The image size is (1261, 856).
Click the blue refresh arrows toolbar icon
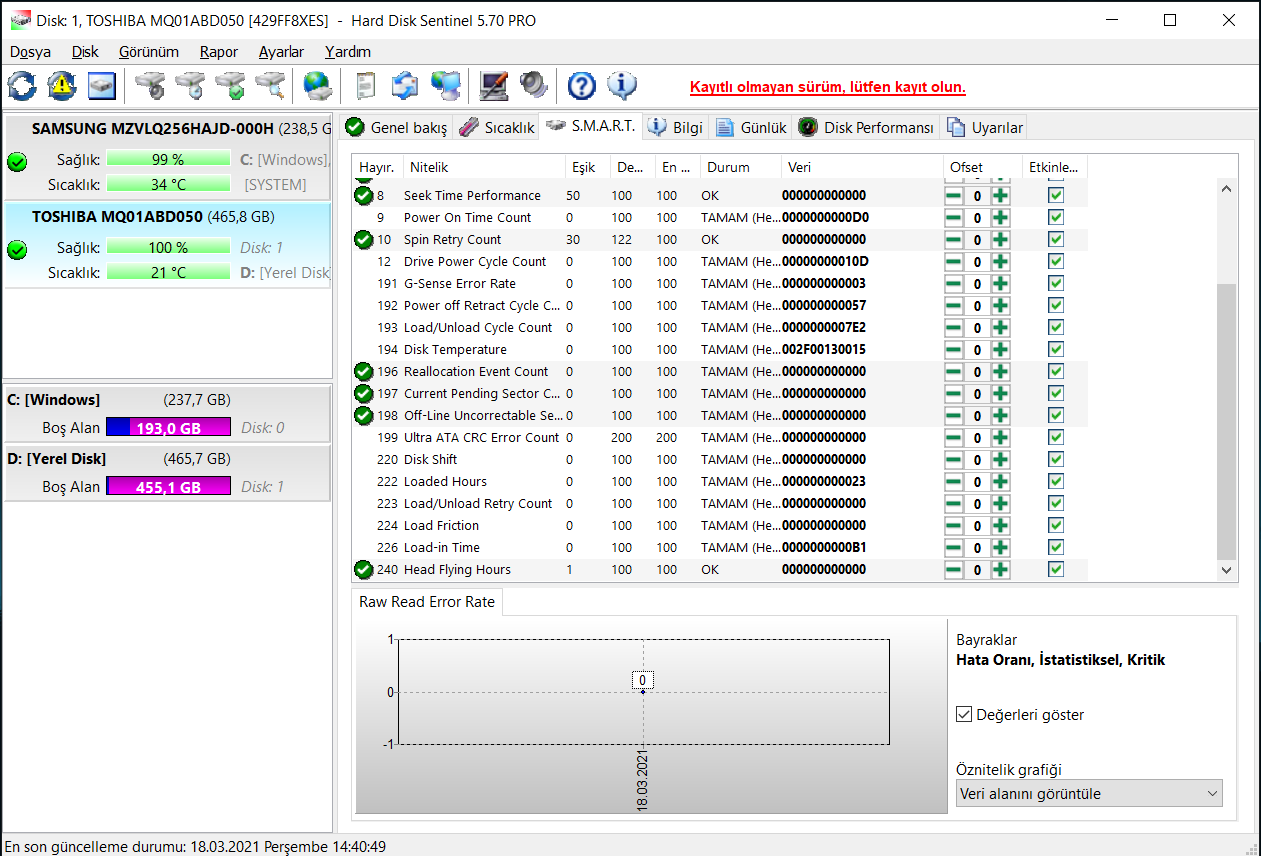click(22, 86)
